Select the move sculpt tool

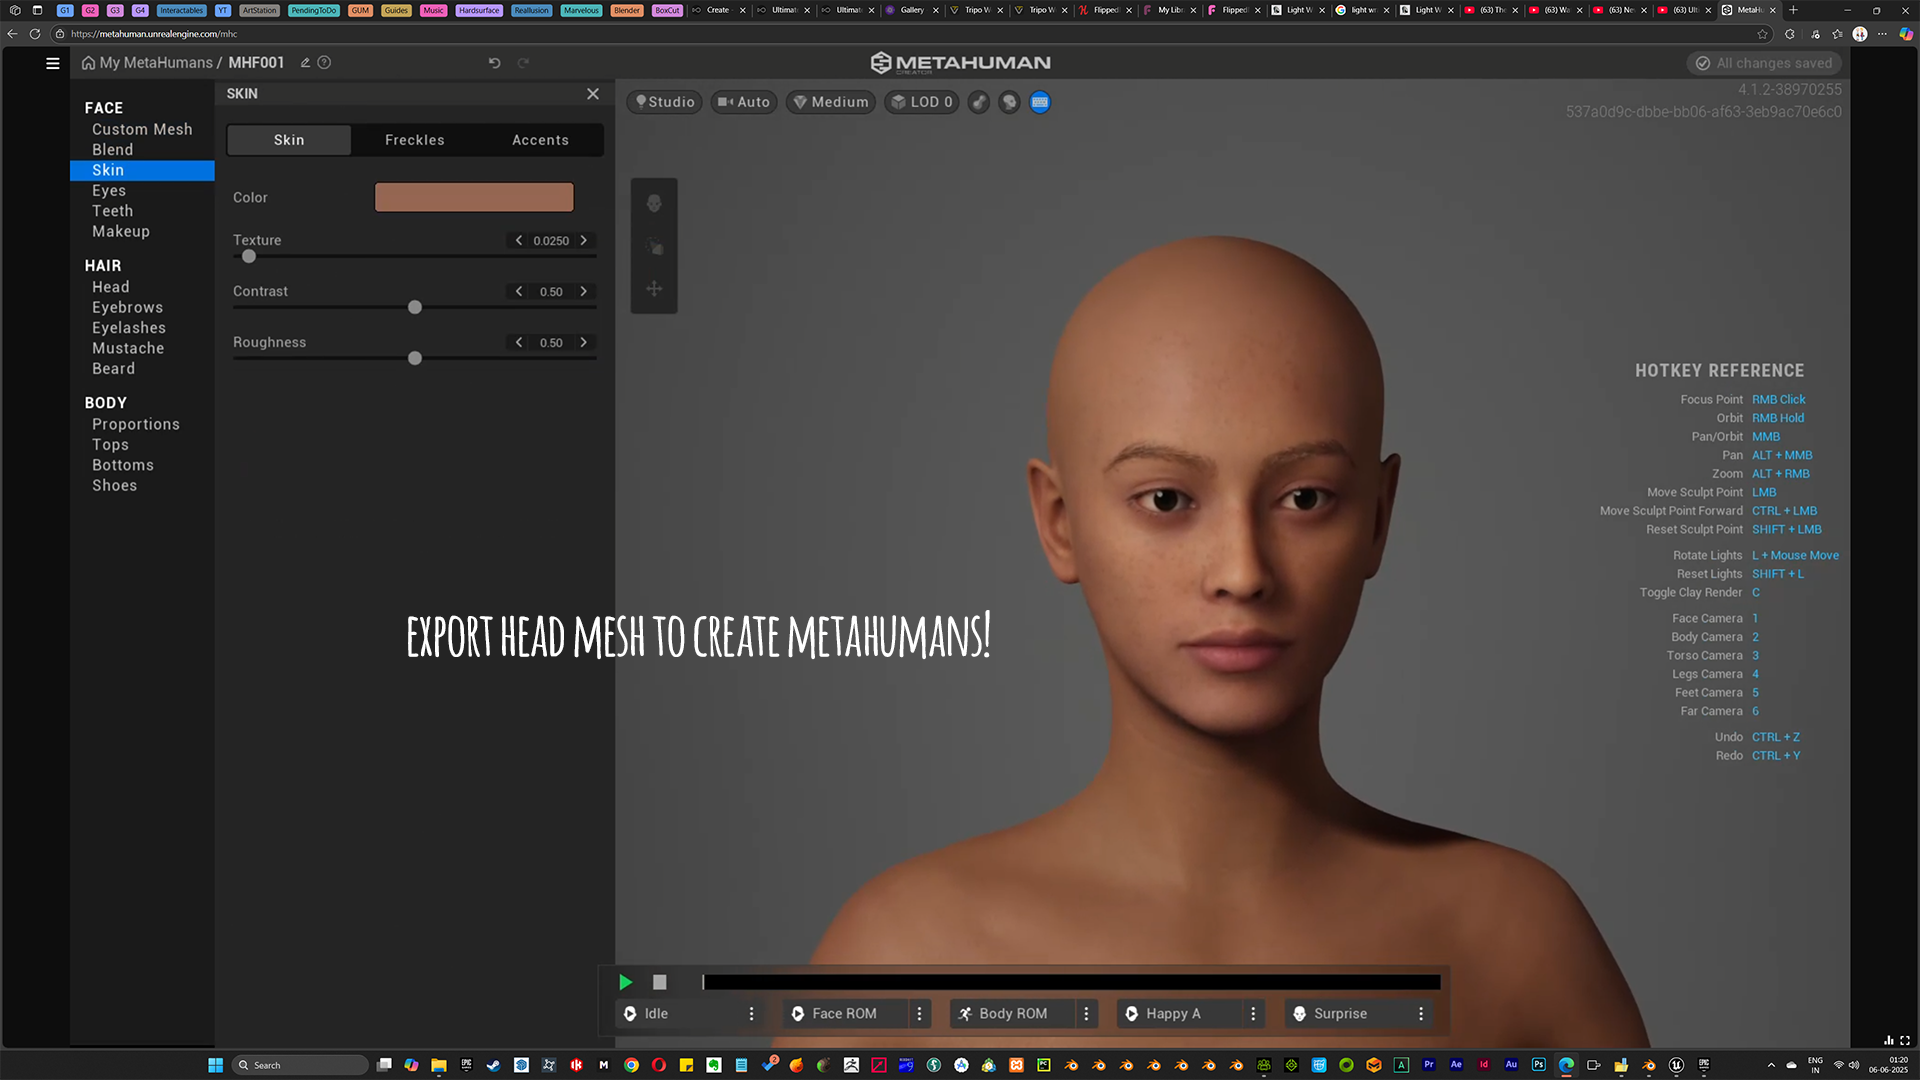(655, 288)
